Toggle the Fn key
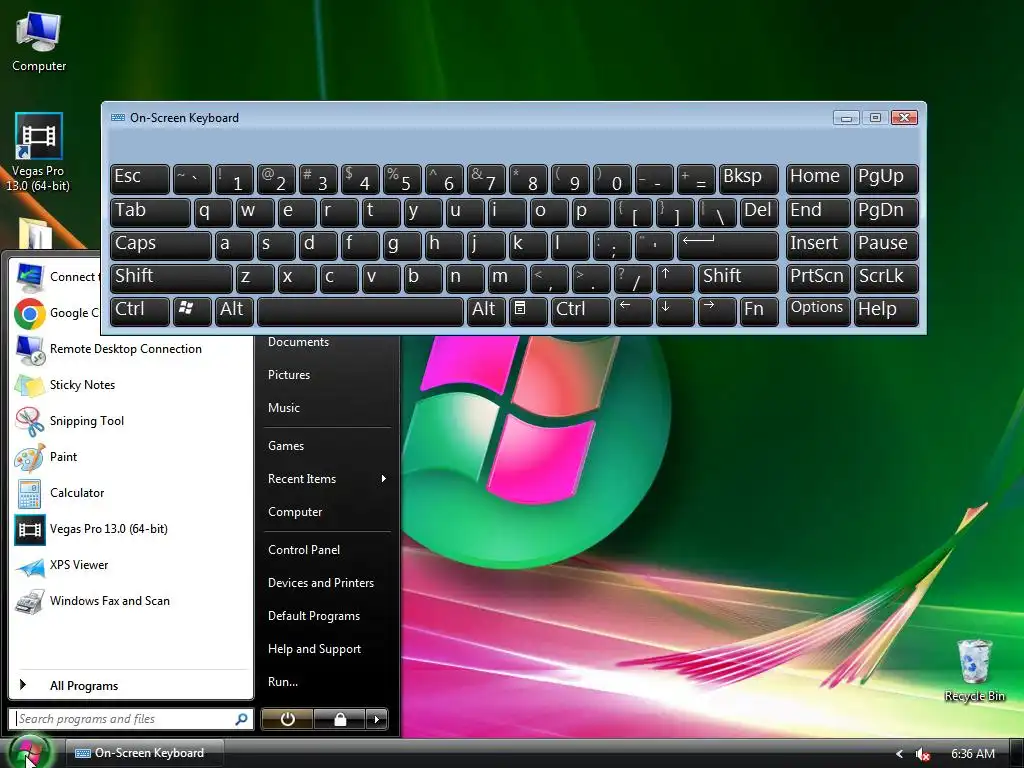Viewport: 1024px width, 768px height. [759, 311]
